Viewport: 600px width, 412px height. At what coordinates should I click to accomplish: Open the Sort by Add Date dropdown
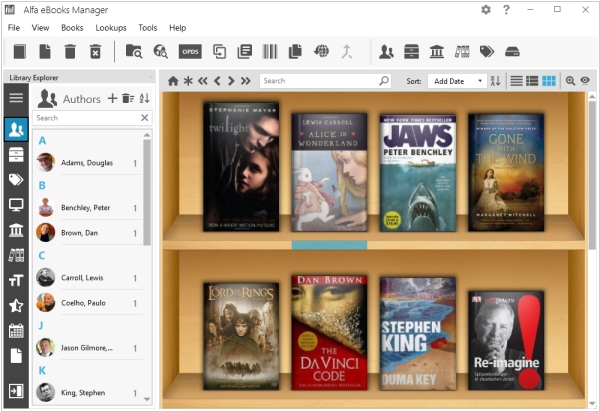click(x=457, y=81)
